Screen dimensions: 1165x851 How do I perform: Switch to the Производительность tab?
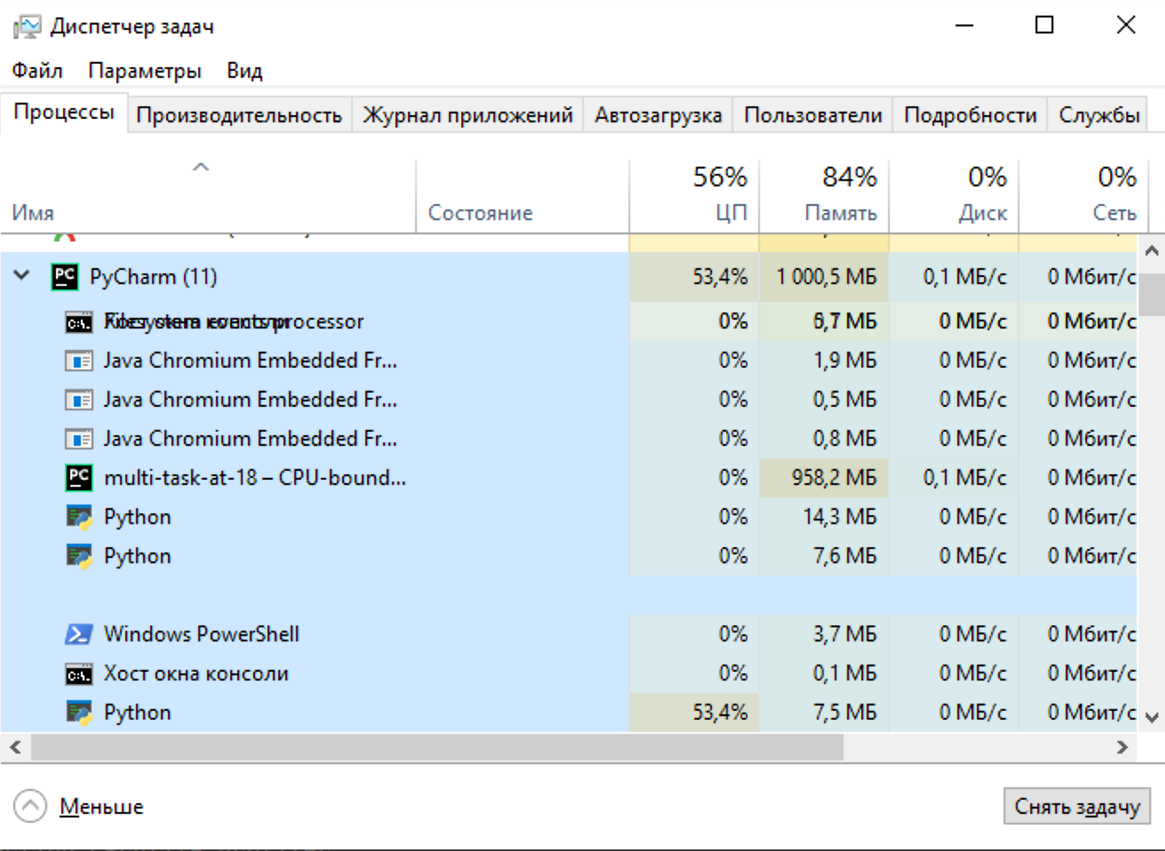pos(239,115)
